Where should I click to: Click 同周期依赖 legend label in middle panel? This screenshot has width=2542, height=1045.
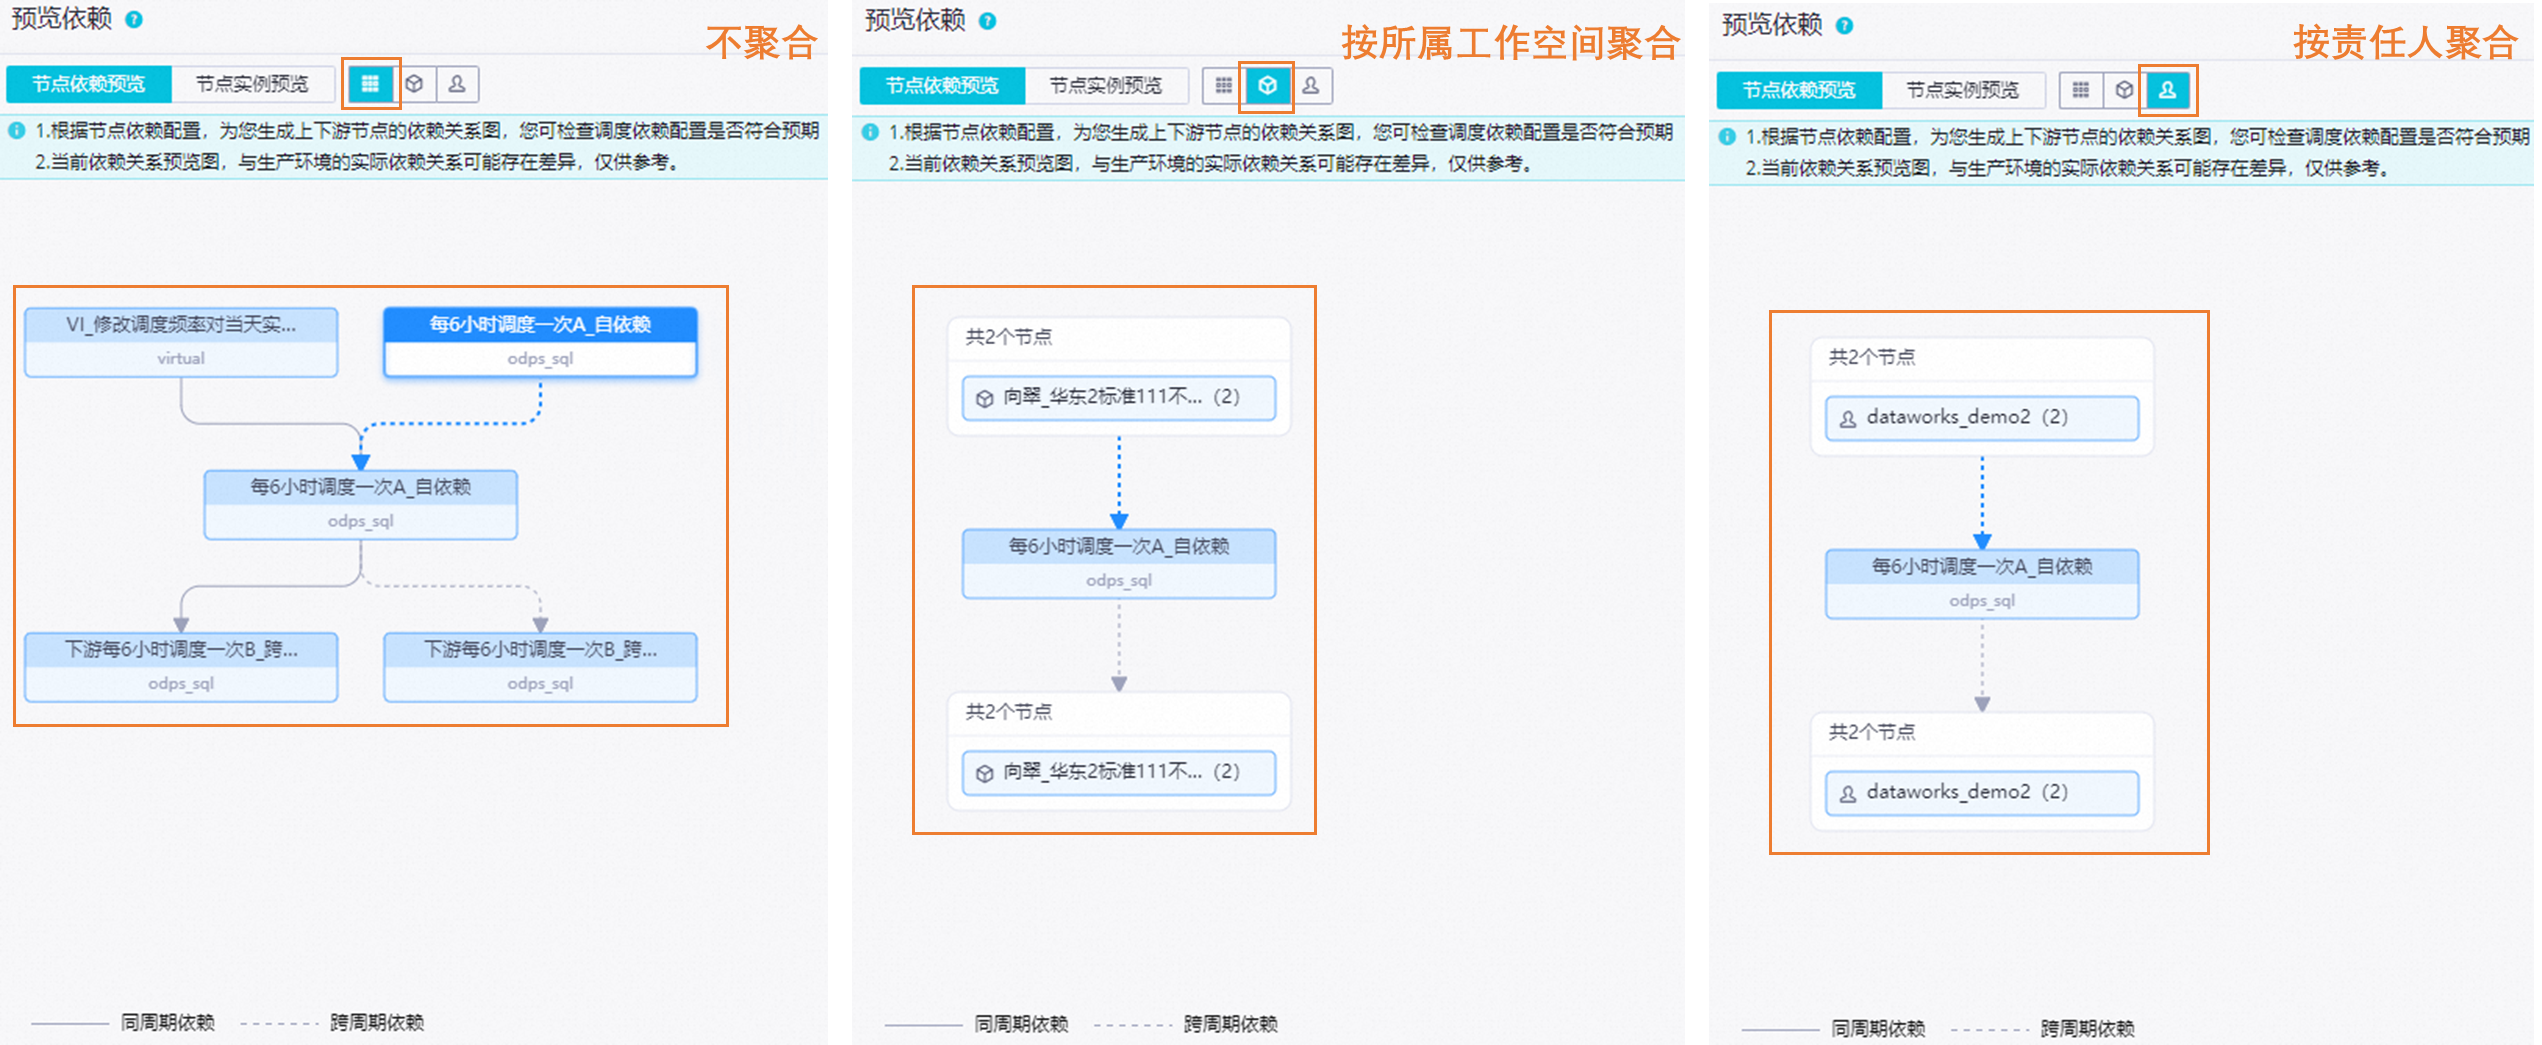pos(1022,1024)
